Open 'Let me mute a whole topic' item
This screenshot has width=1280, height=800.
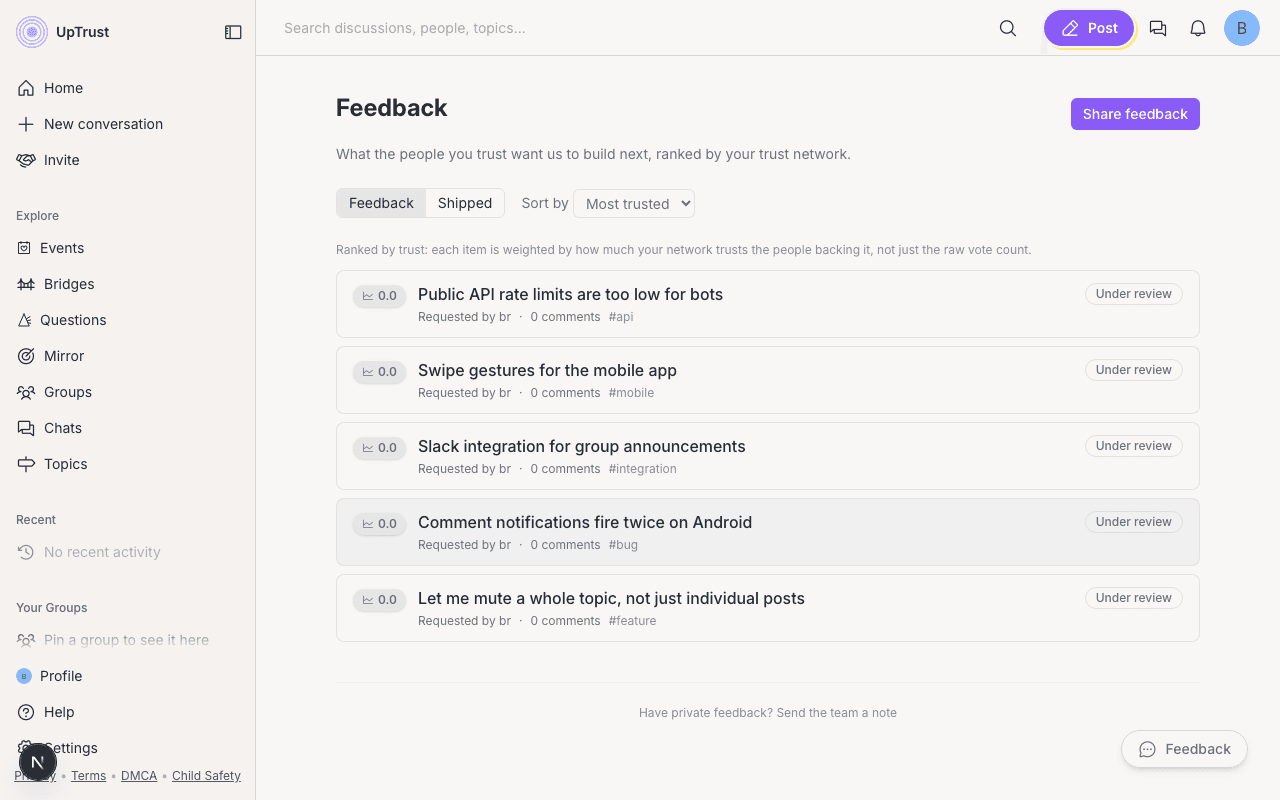pos(611,598)
